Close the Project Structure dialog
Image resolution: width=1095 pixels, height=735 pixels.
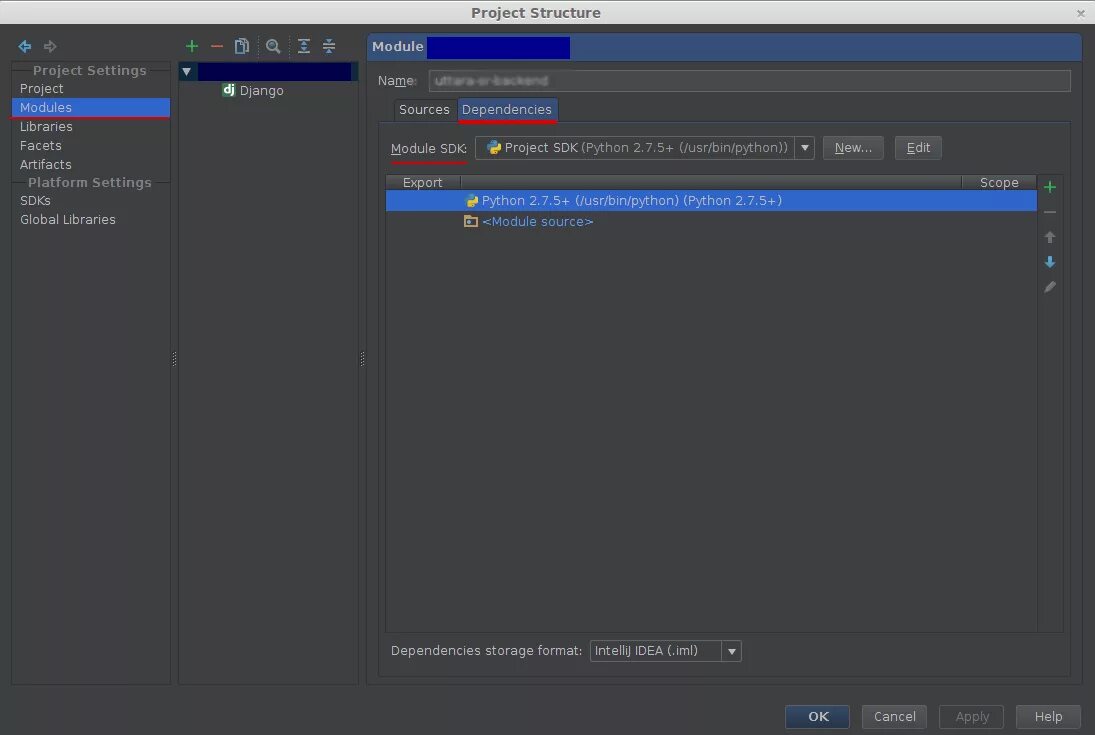[1080, 13]
